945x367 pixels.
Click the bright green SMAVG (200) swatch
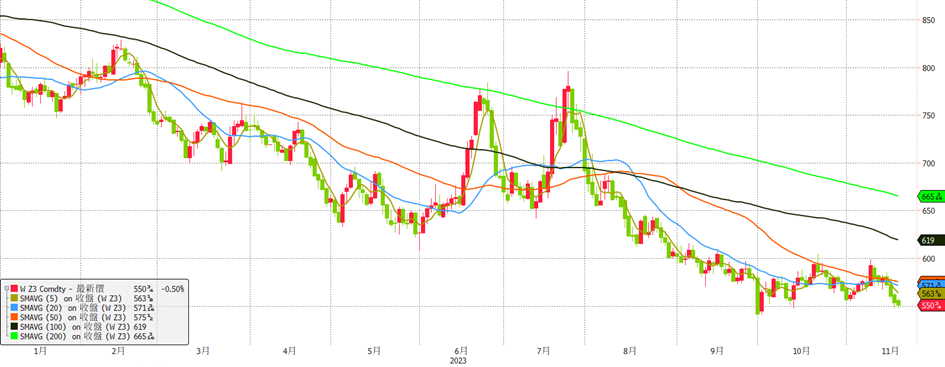click(15, 337)
